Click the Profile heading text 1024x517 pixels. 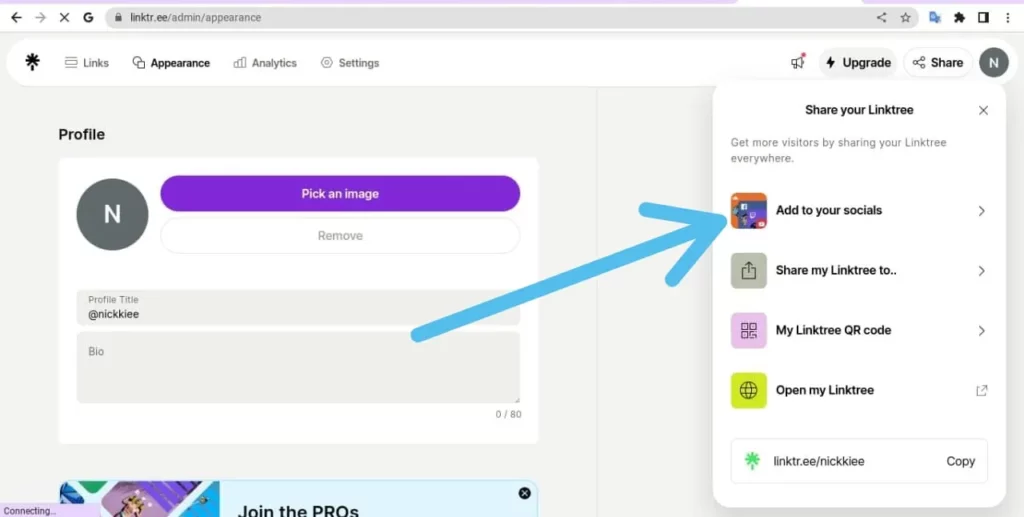pyautogui.click(x=82, y=134)
